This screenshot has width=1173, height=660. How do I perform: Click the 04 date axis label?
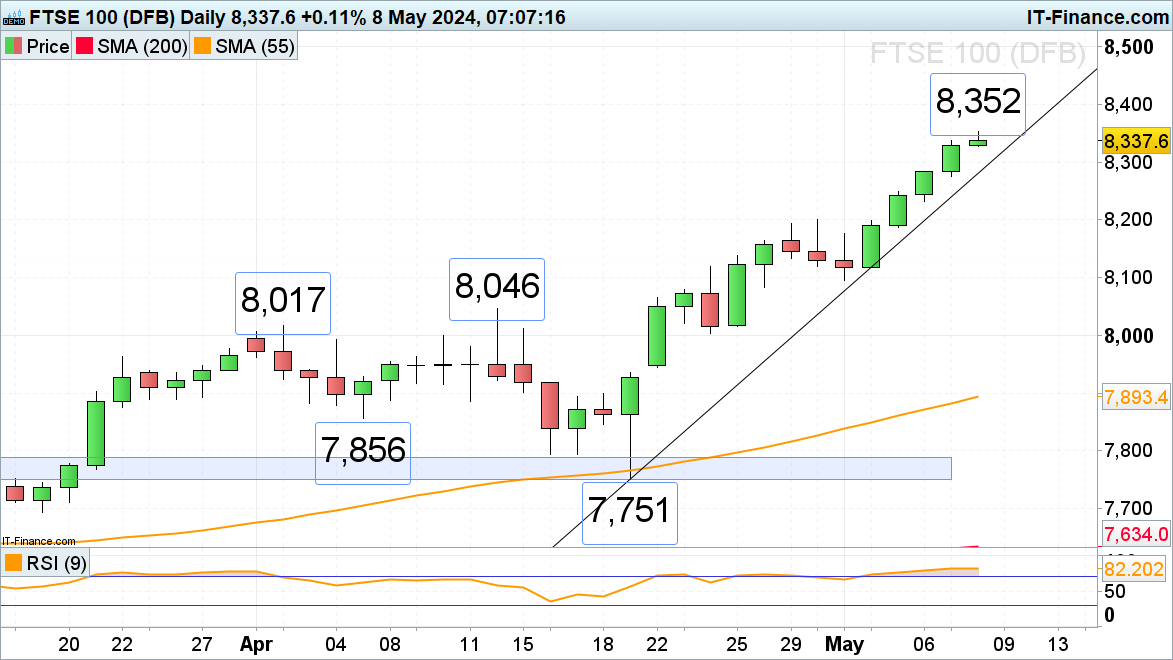point(336,644)
